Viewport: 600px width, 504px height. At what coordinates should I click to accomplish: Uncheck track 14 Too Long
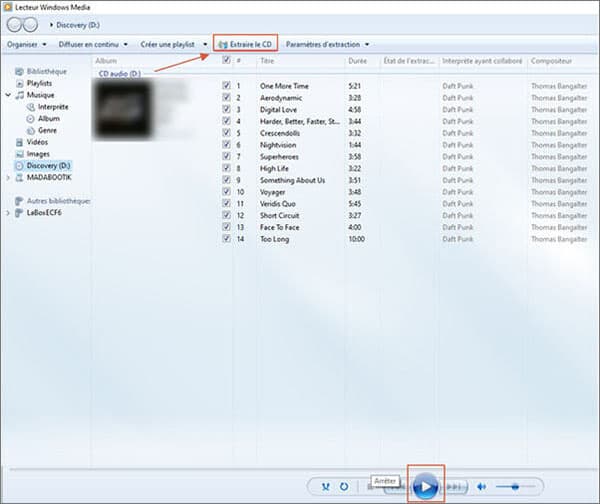(227, 238)
